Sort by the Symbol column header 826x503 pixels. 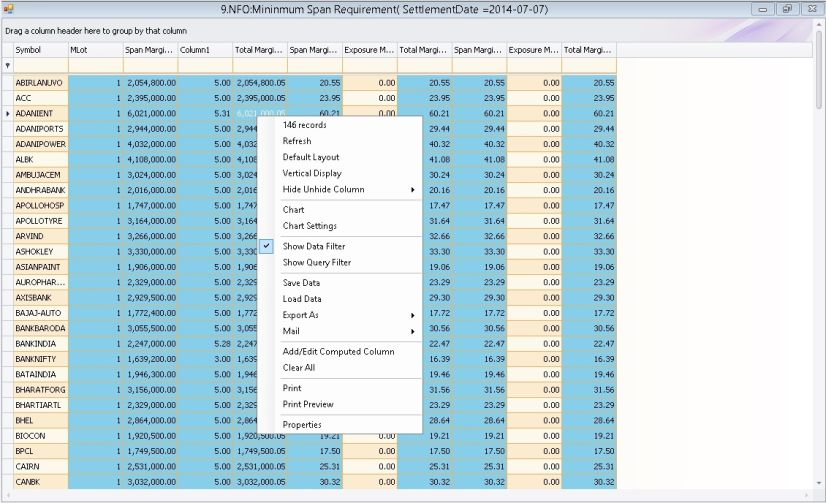41,50
